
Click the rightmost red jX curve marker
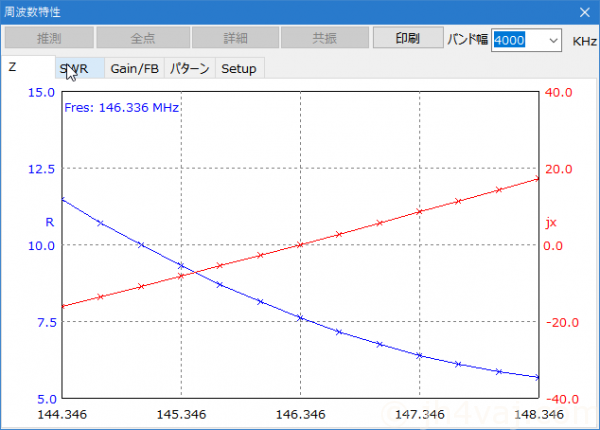click(538, 178)
